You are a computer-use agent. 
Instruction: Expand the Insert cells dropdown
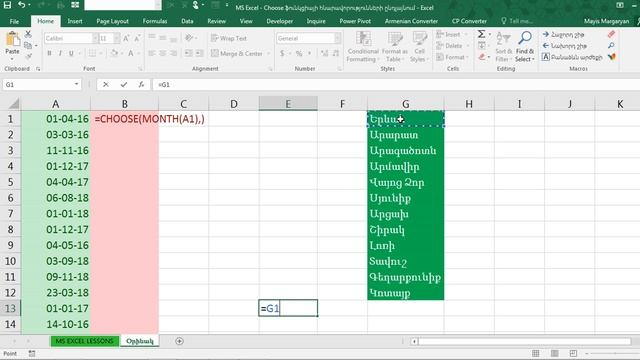pos(466,35)
